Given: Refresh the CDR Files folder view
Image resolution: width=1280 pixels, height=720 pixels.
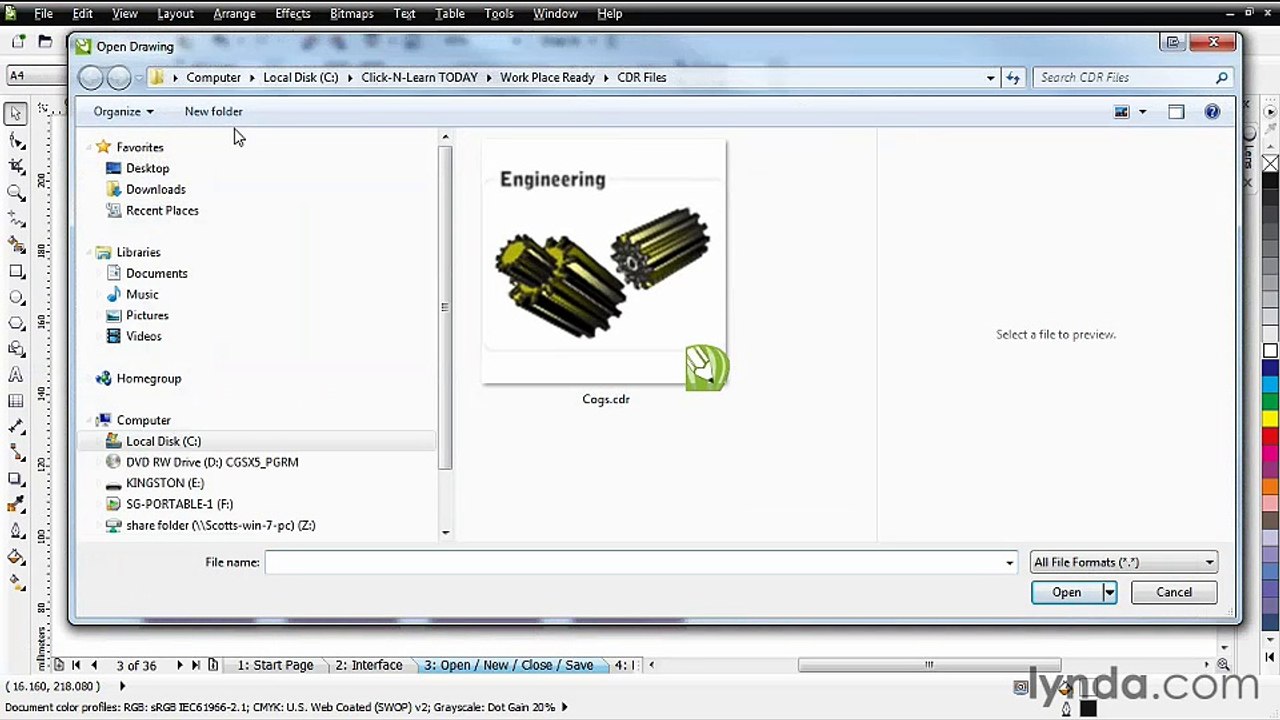Looking at the screenshot, I should 1013,77.
